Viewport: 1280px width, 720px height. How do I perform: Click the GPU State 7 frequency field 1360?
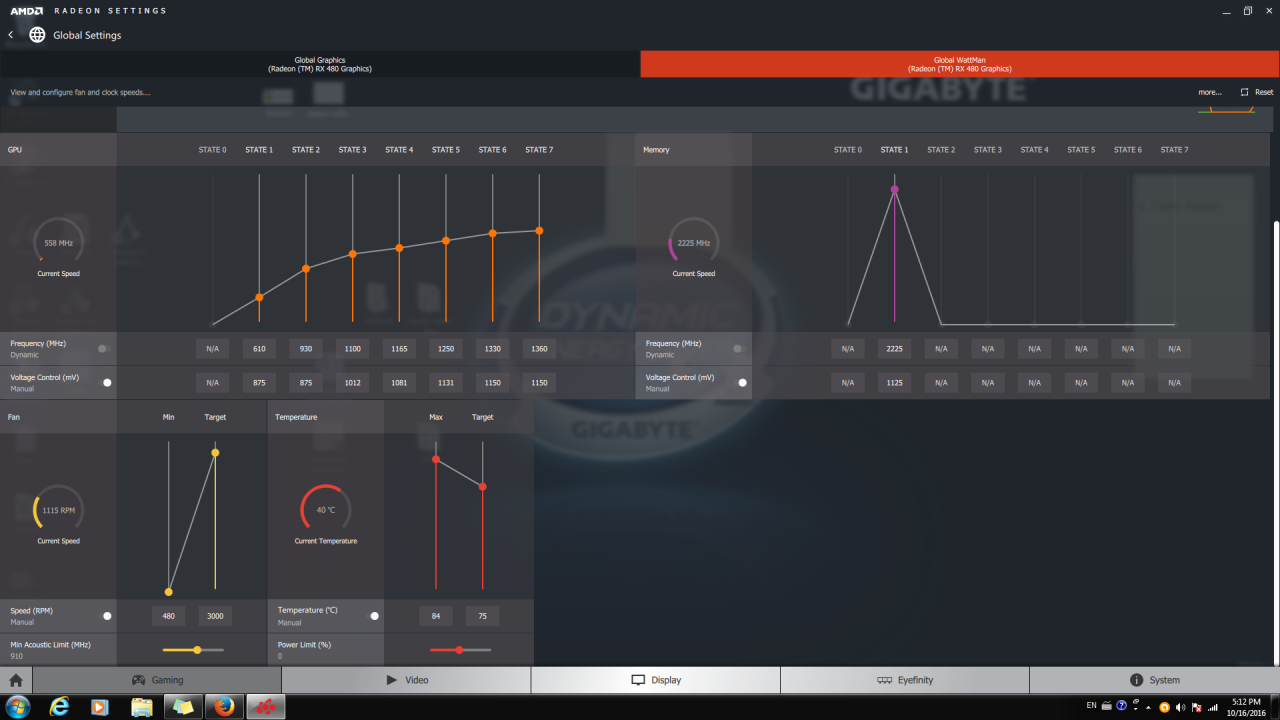539,349
